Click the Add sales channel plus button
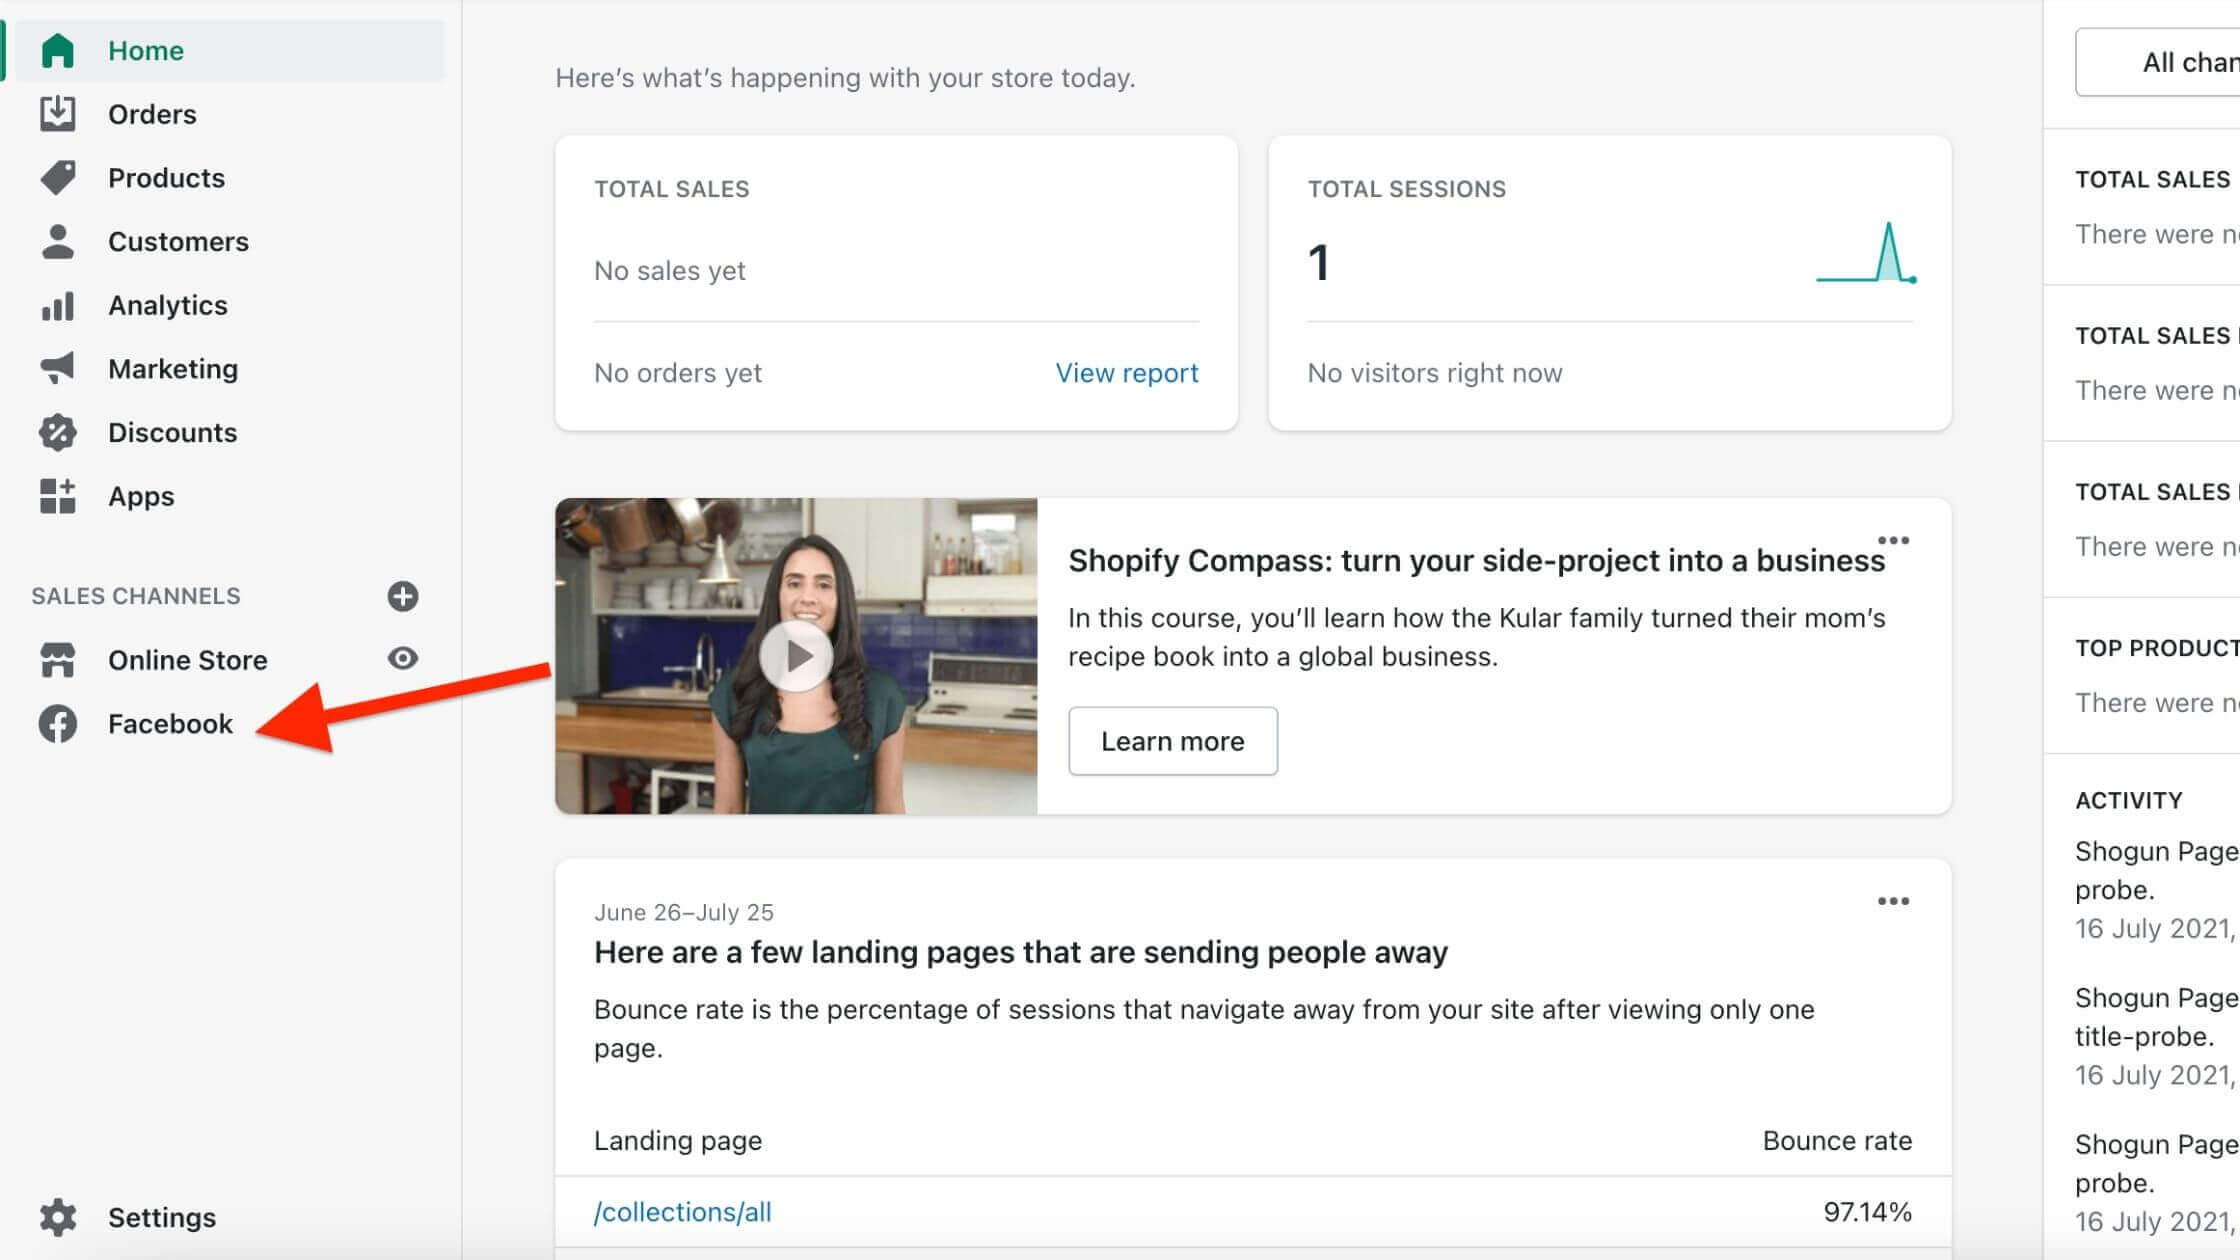2240x1260 pixels. tap(403, 595)
